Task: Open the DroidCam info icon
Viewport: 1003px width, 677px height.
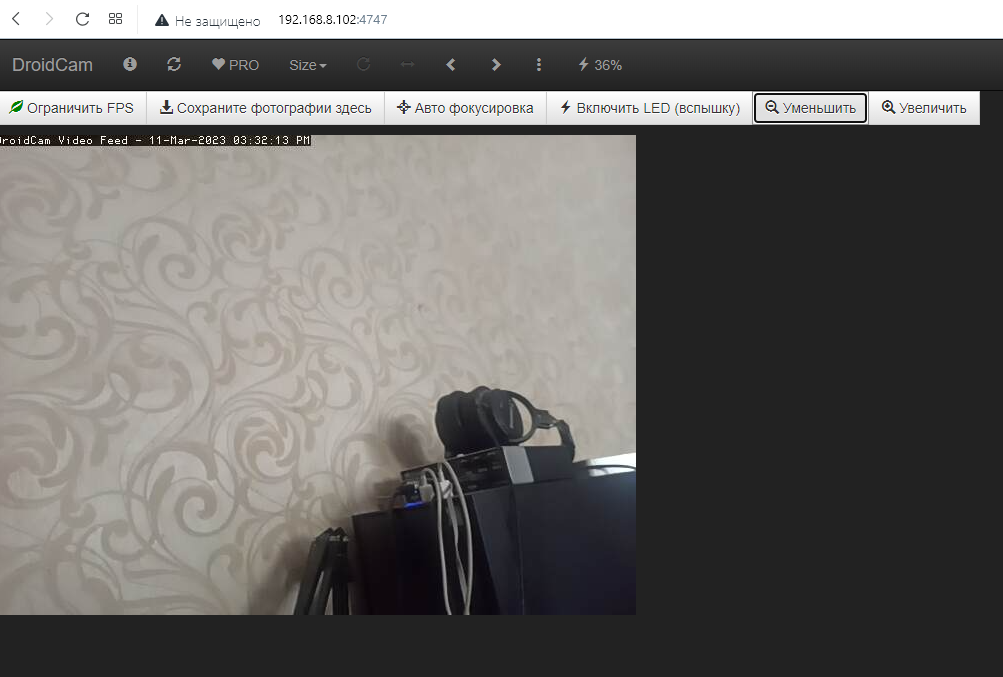Action: 130,64
